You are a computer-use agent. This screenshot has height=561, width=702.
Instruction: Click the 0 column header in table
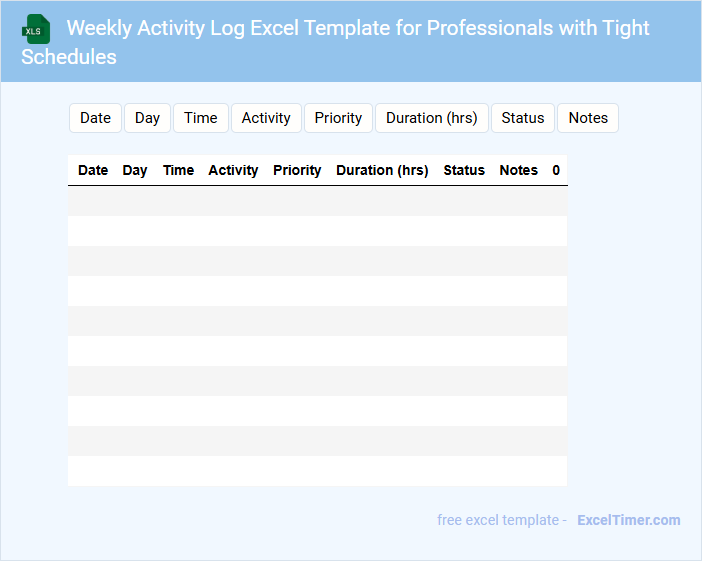(556, 170)
